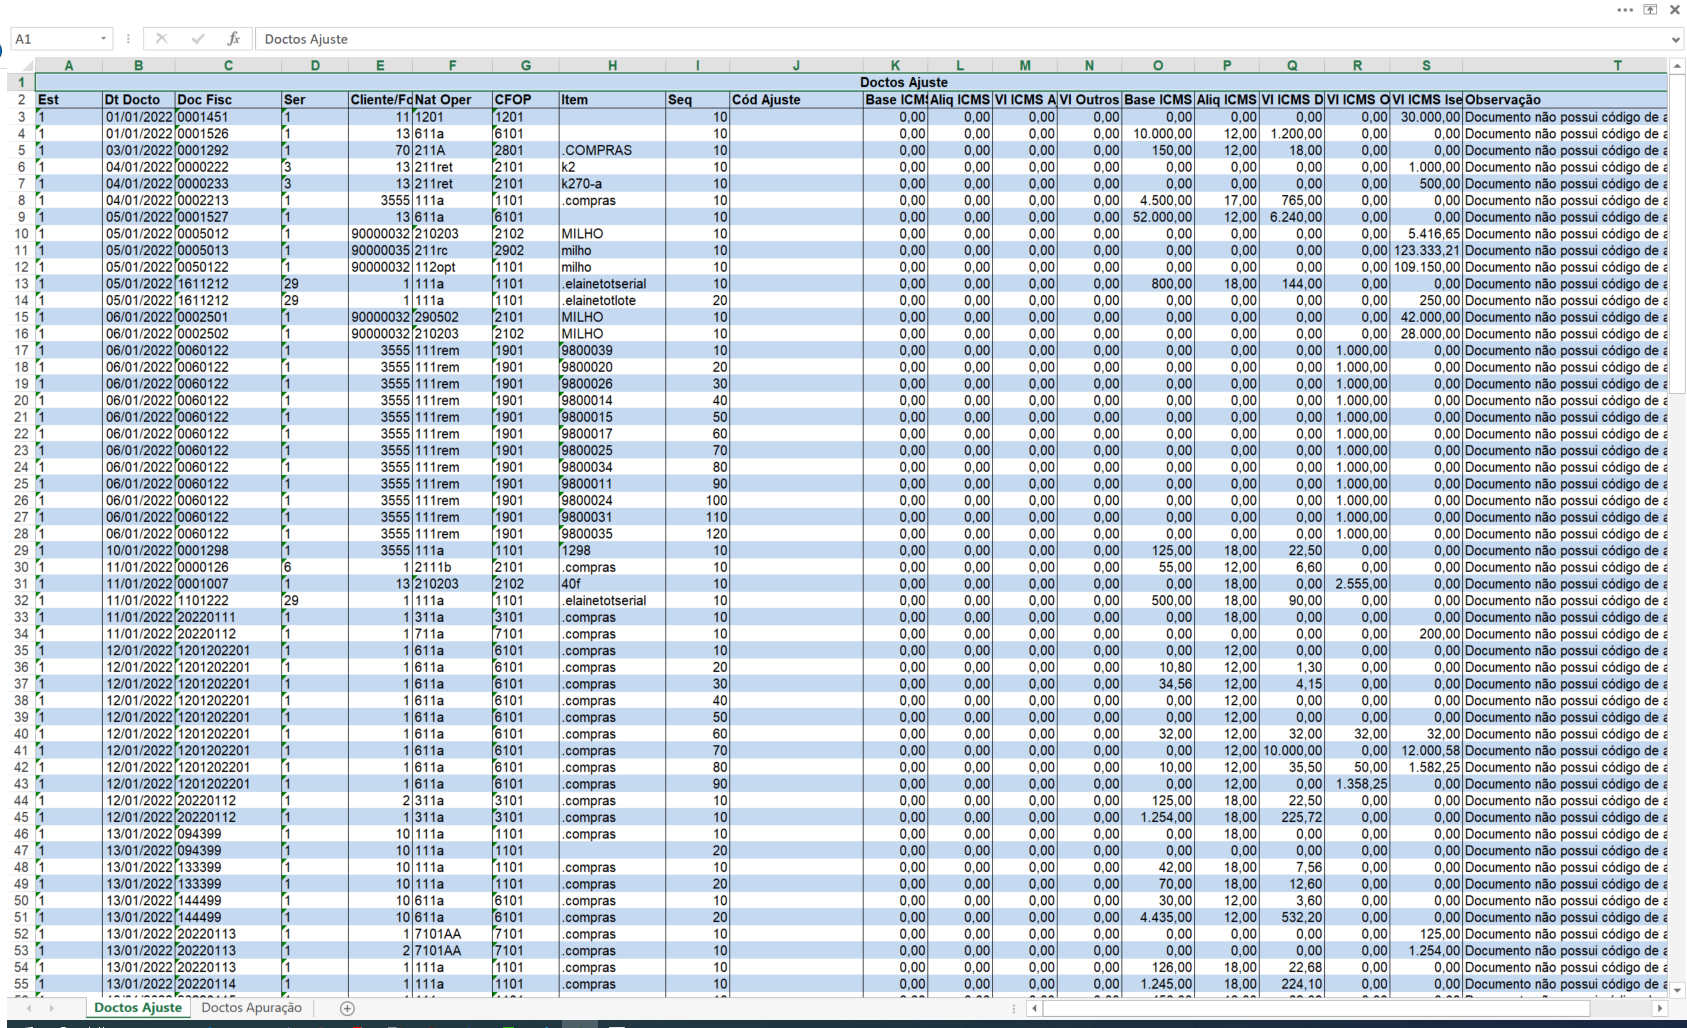Image resolution: width=1687 pixels, height=1028 pixels.
Task: Click the Observação header cell
Action: tap(1565, 100)
